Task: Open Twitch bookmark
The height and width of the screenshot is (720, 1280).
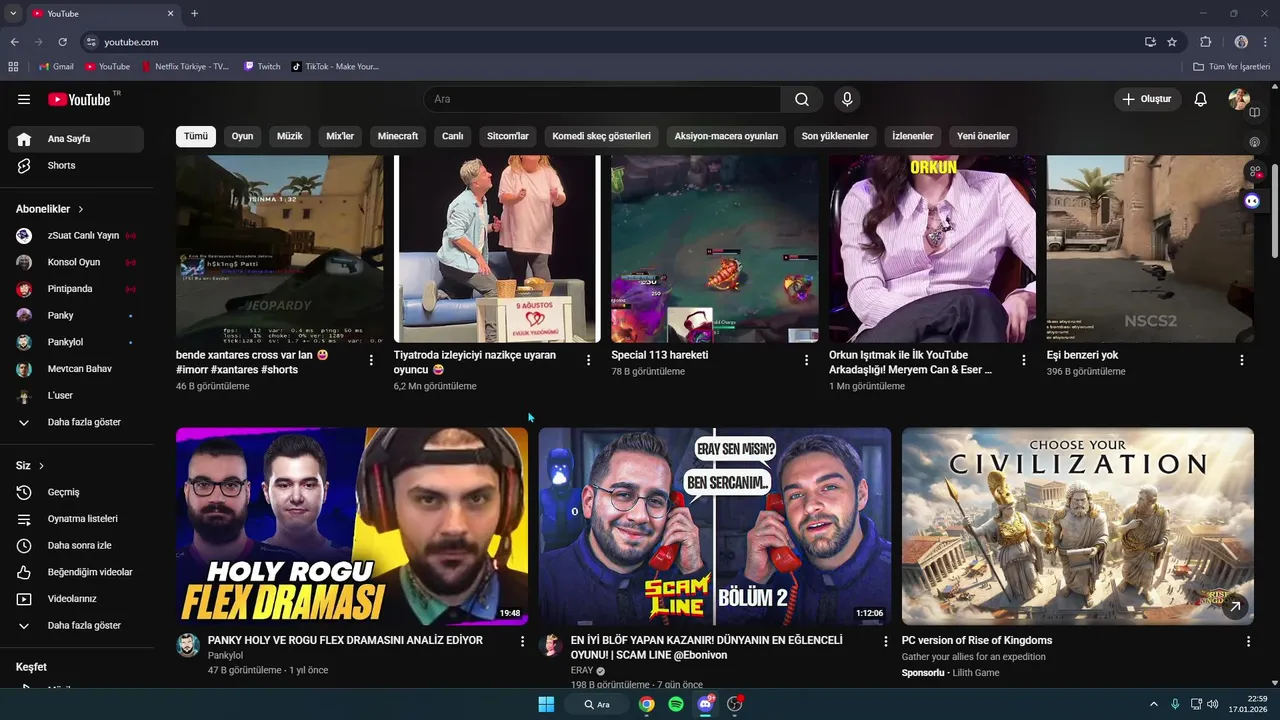Action: (262, 67)
